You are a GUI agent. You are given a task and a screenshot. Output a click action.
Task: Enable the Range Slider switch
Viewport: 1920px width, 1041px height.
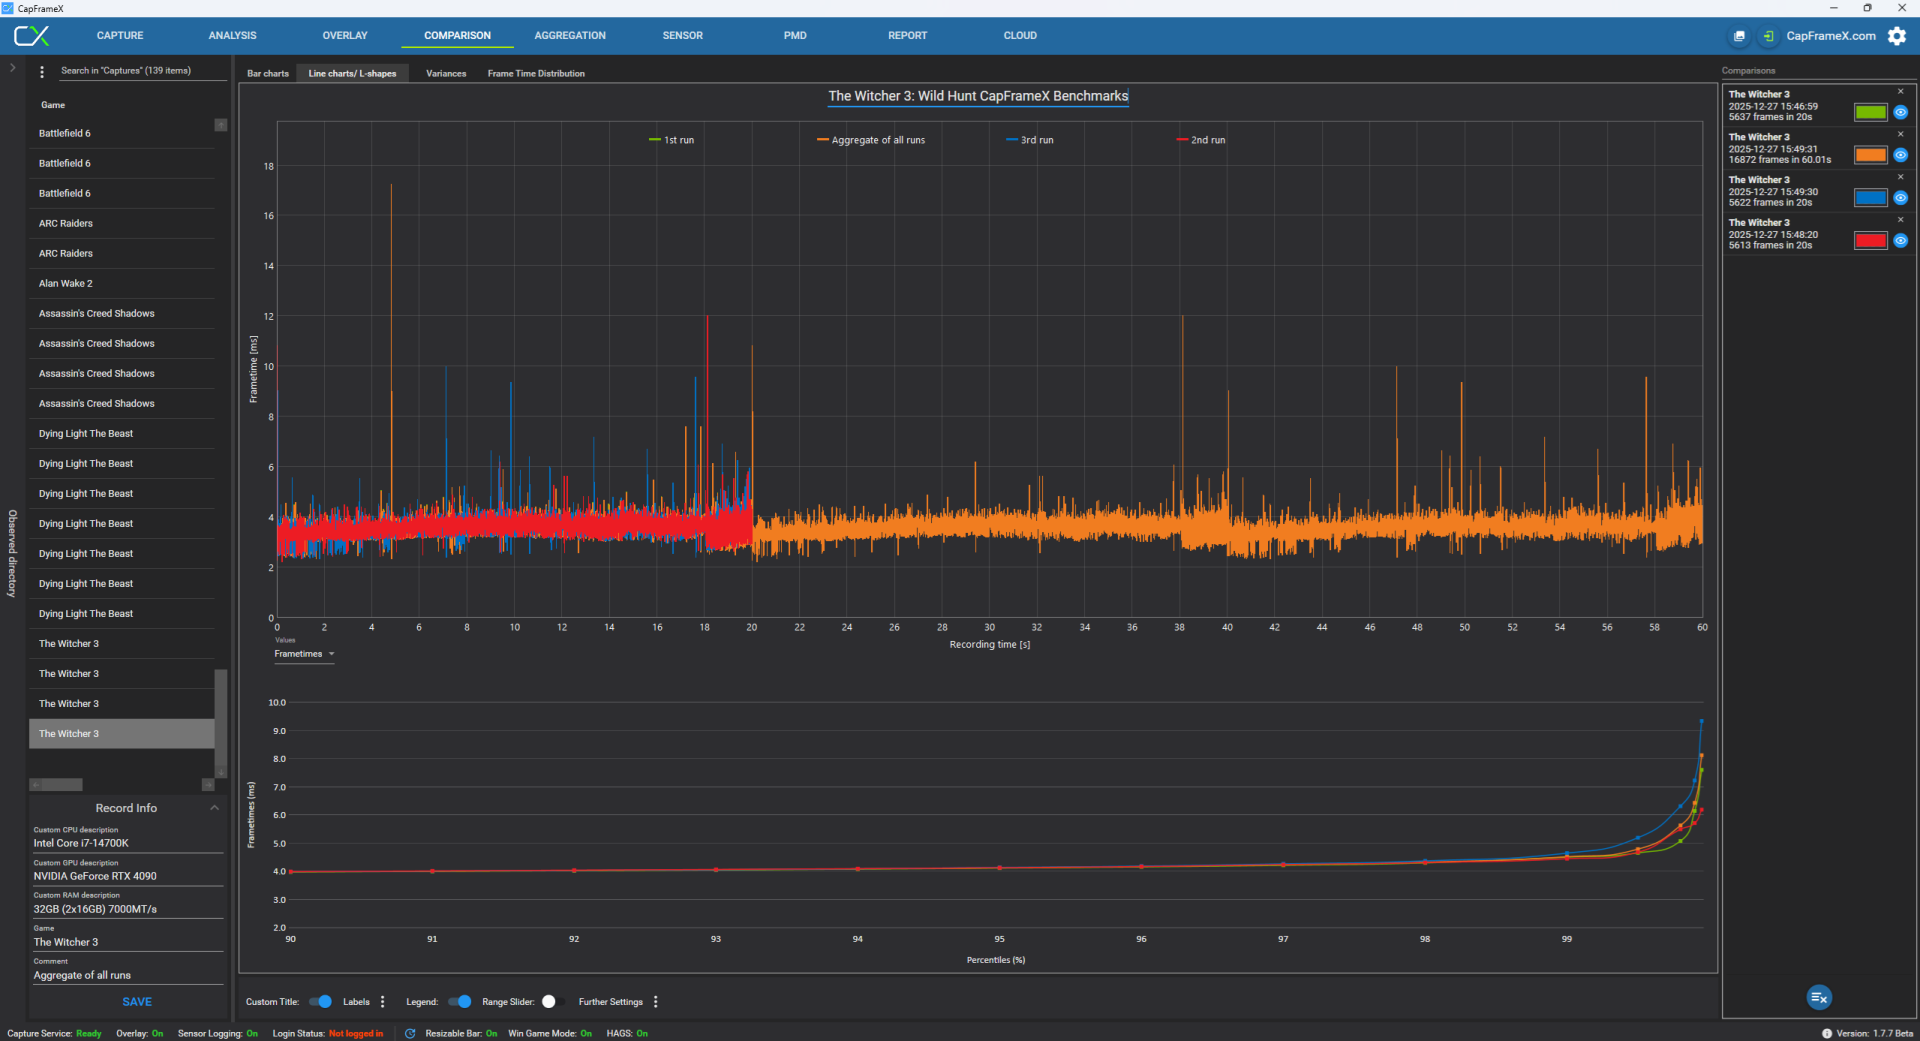click(553, 1002)
